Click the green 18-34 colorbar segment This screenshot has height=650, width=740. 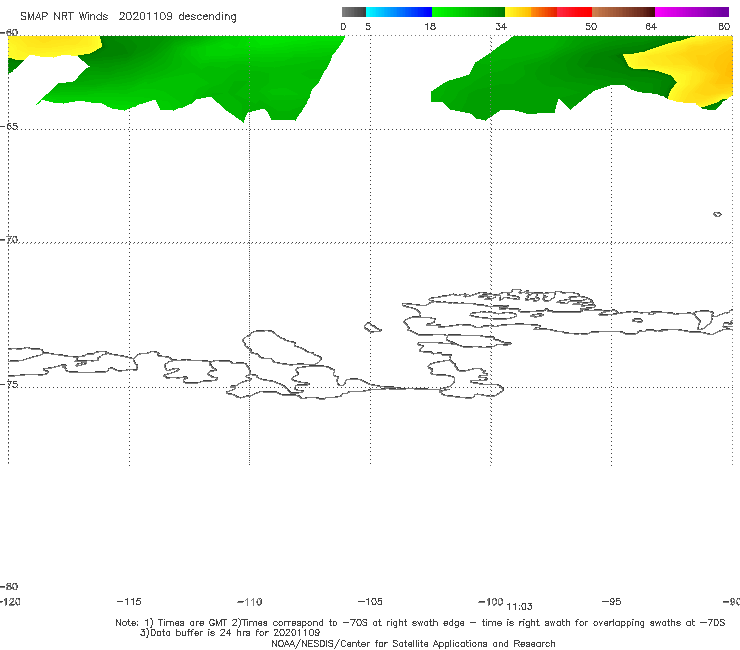[x=468, y=12]
